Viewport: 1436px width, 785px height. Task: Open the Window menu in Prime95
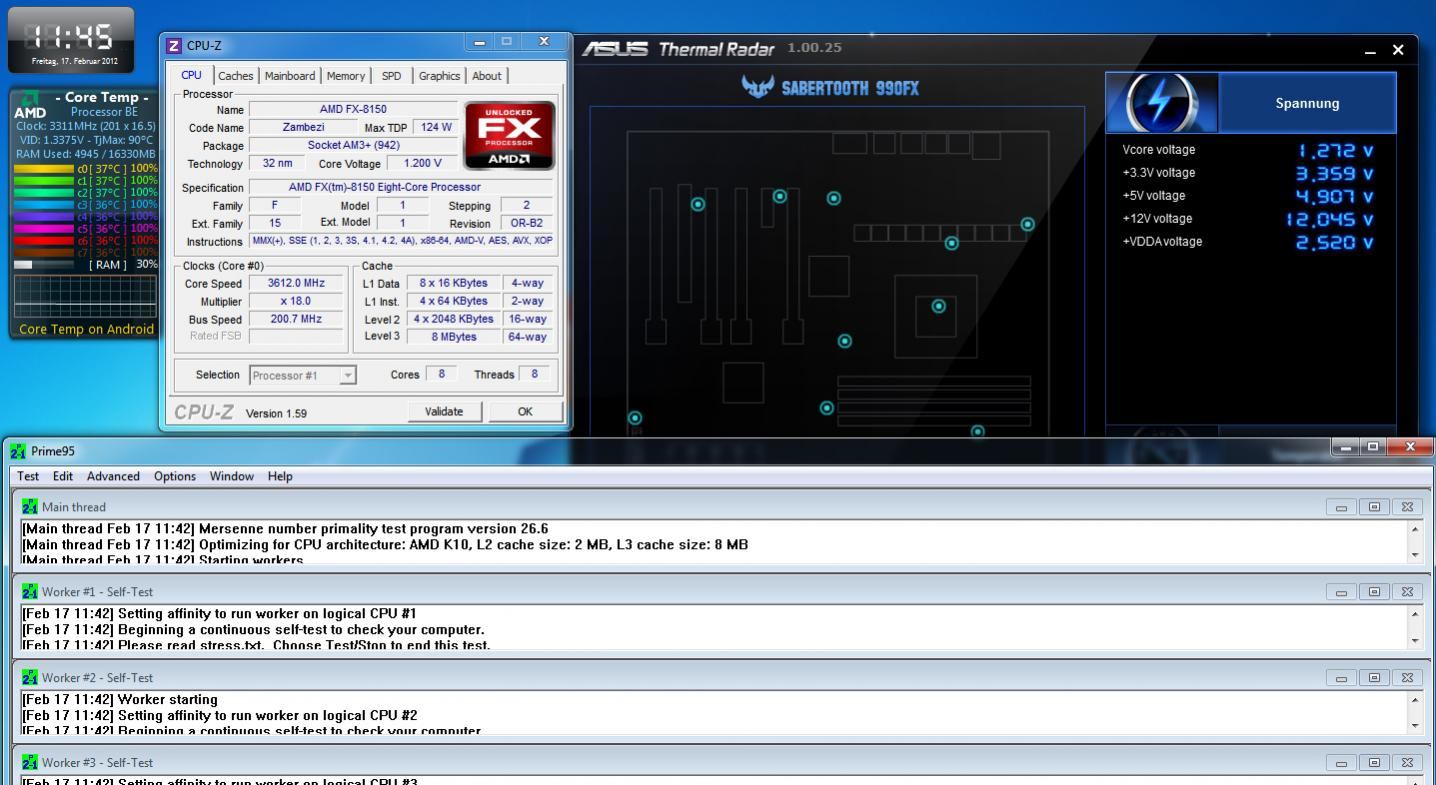tap(231, 476)
